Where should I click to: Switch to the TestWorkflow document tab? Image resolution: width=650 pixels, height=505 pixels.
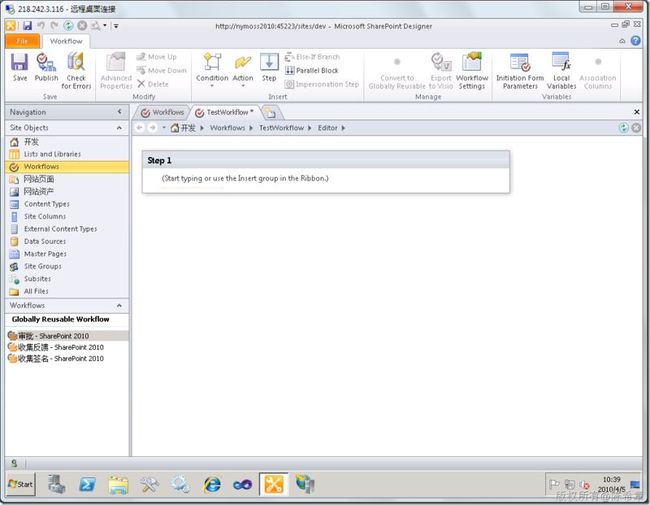click(224, 112)
